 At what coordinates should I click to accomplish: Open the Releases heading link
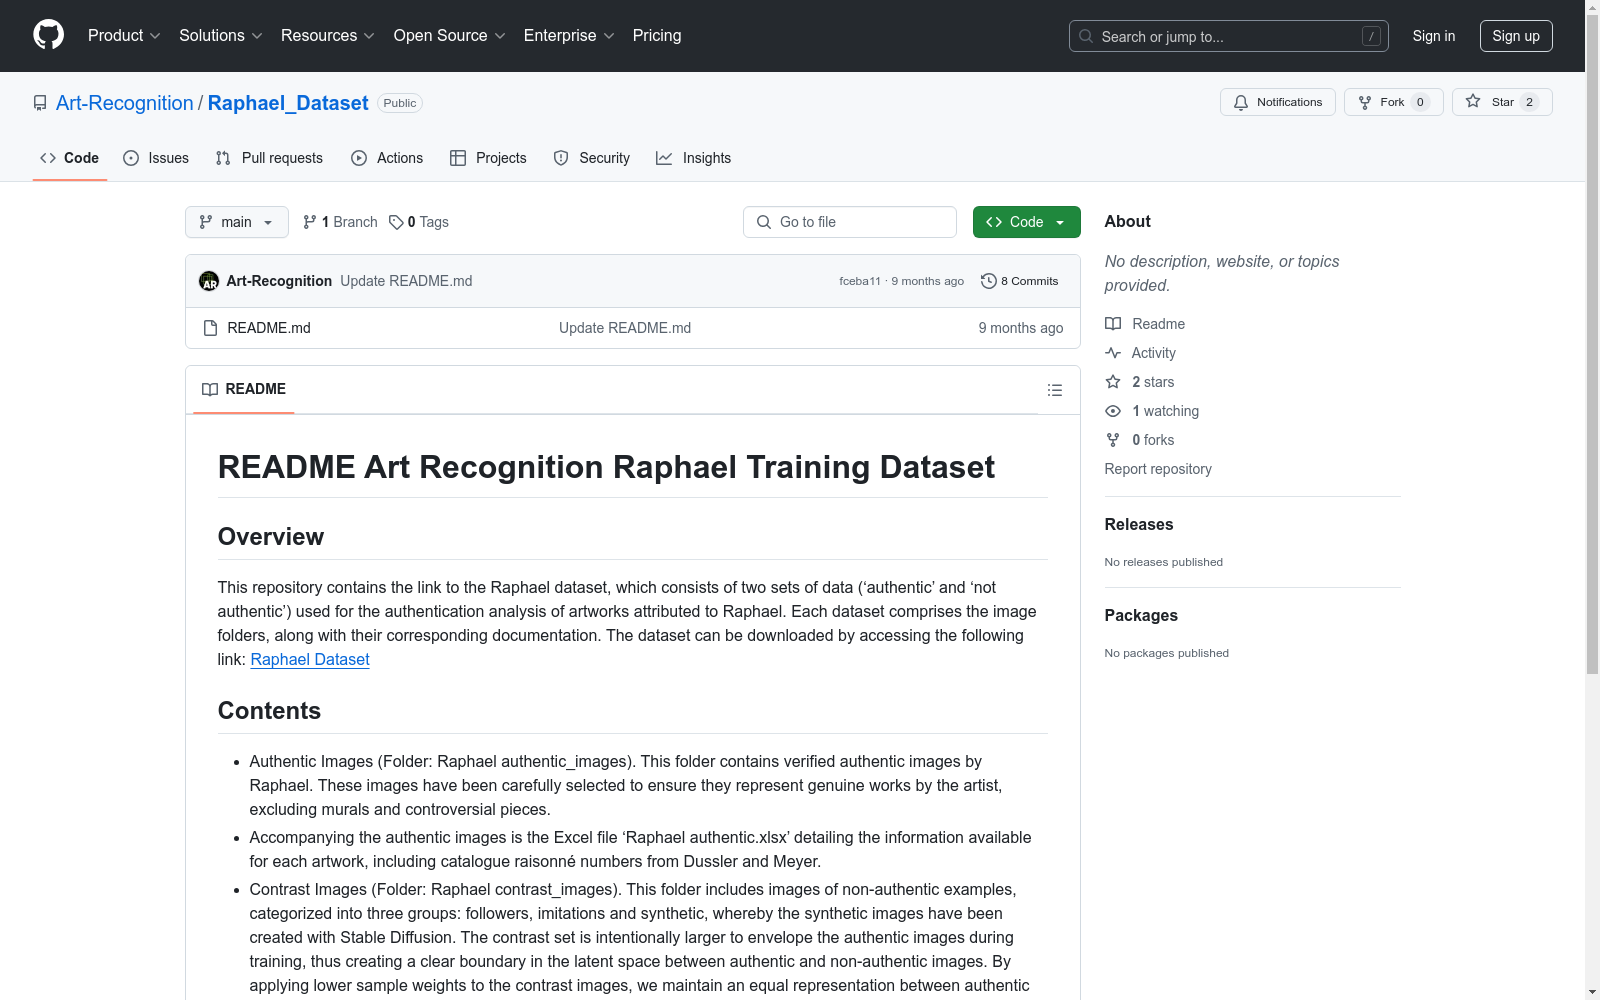1139,525
